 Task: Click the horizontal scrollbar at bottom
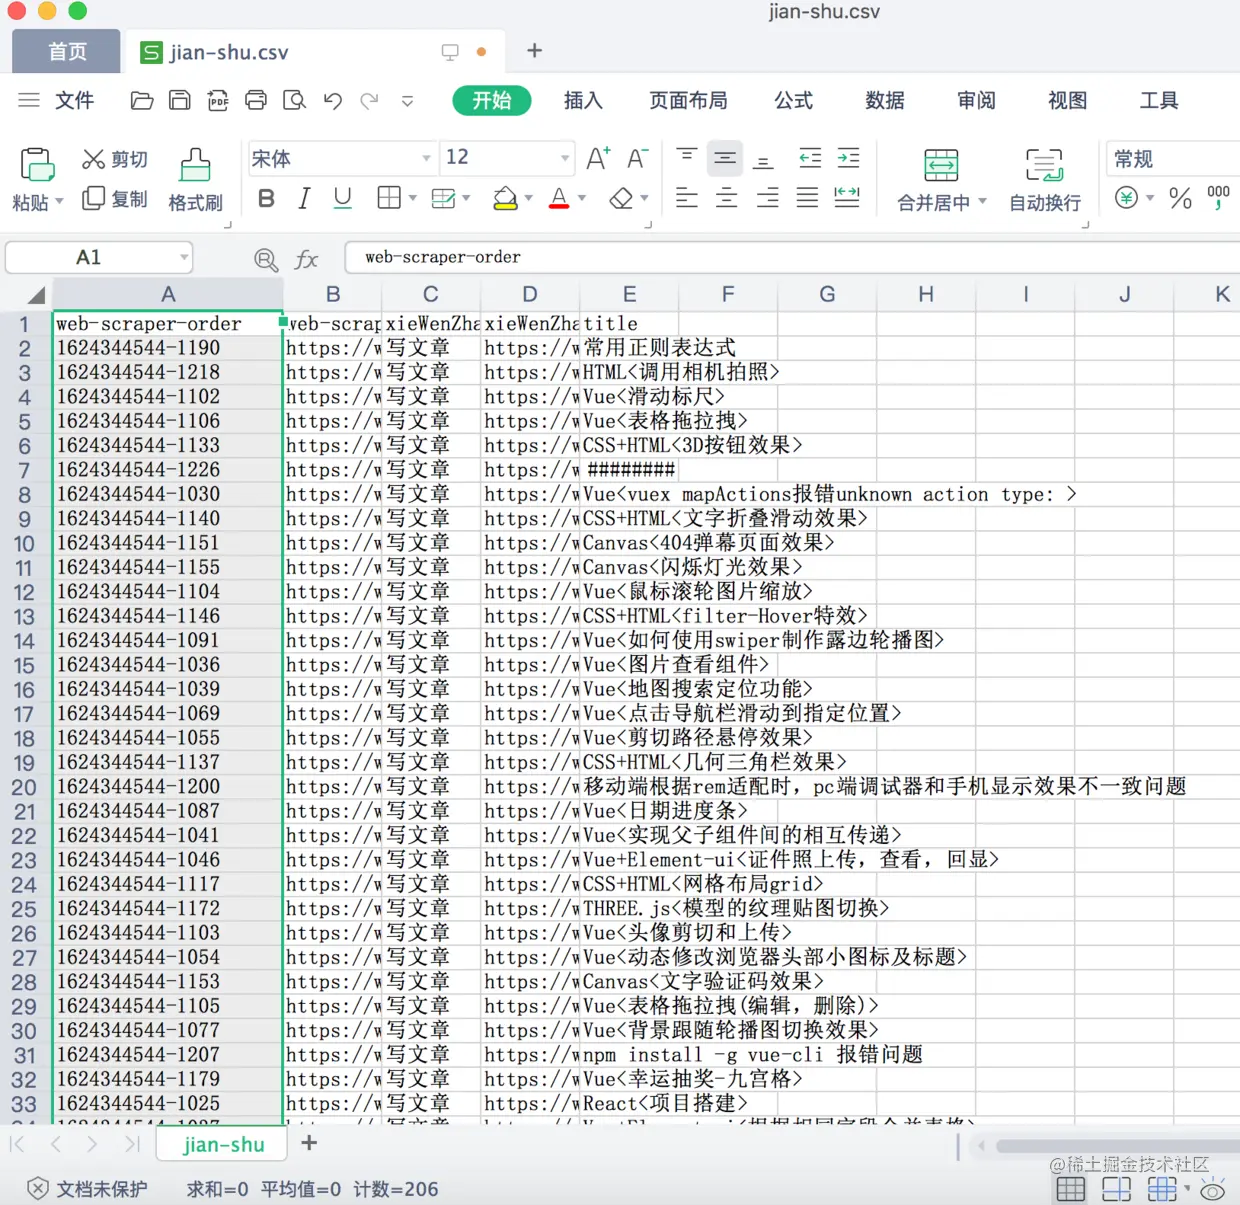click(x=1116, y=1146)
